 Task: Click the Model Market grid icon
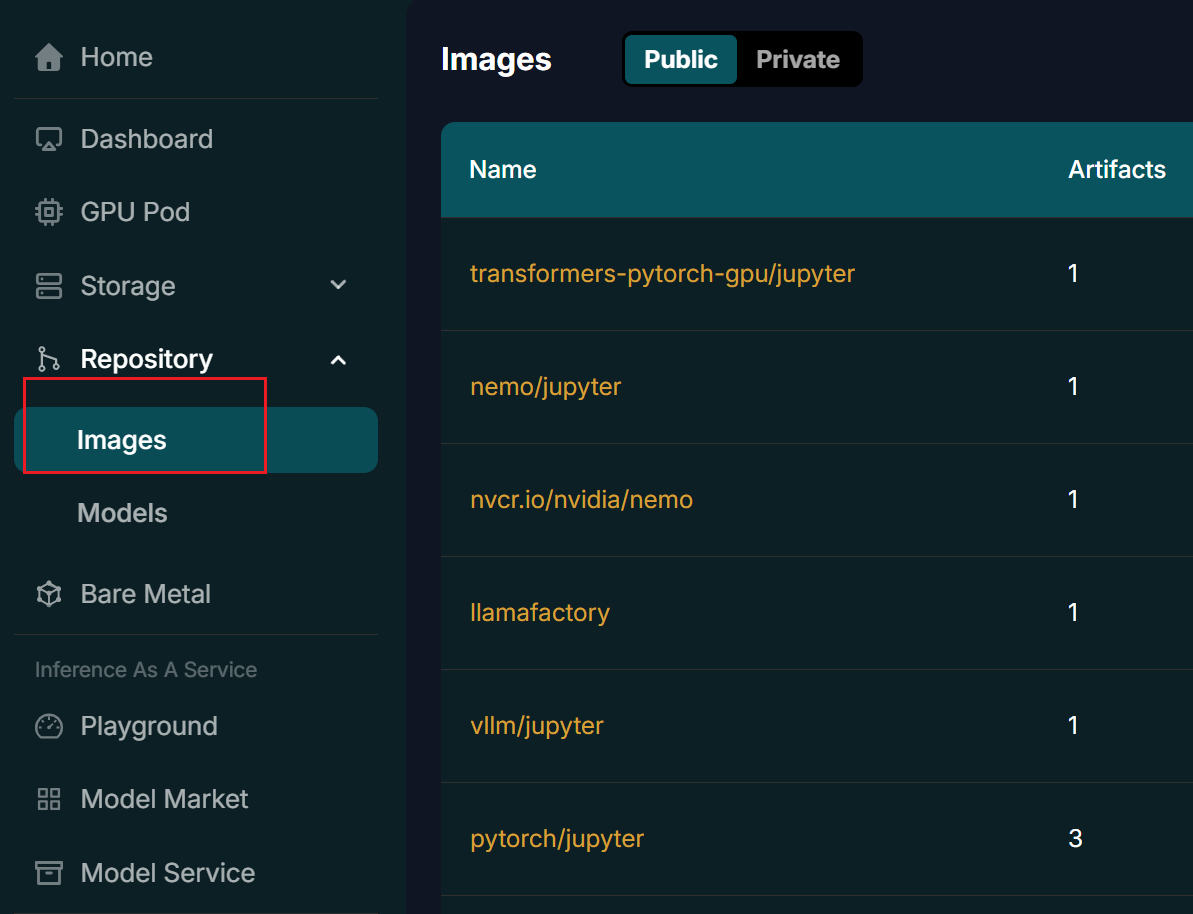[48, 799]
